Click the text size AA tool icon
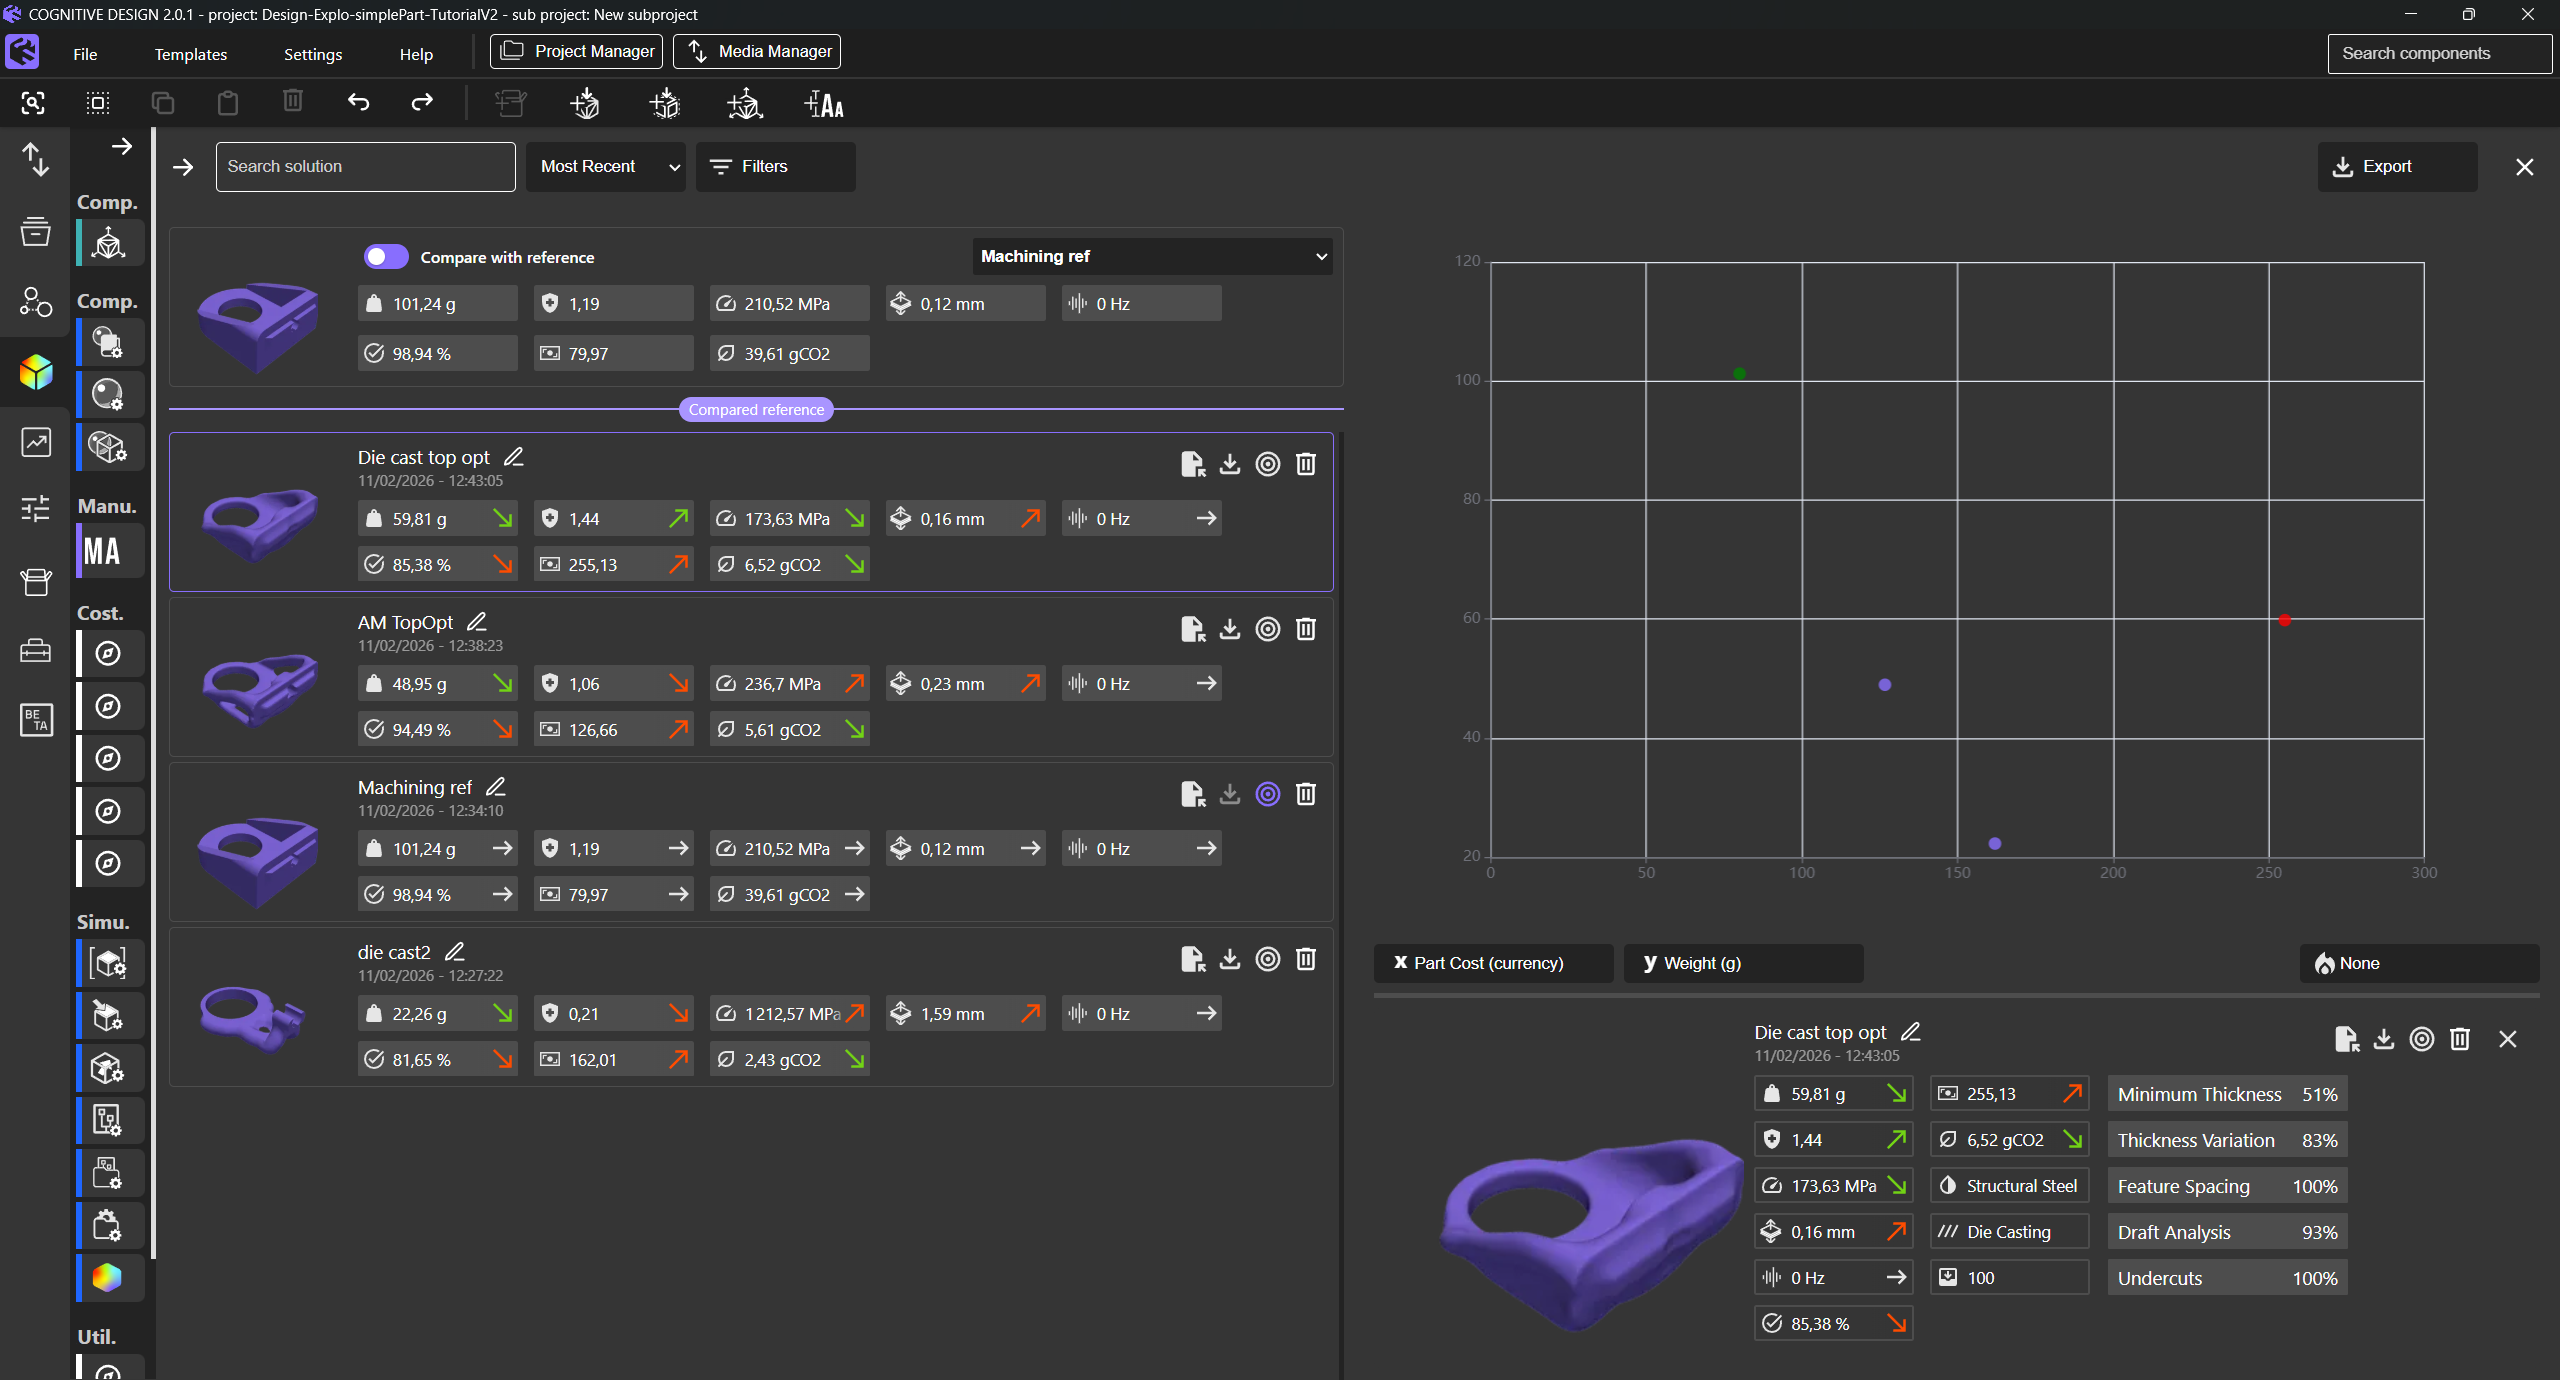2560x1380 pixels. coord(824,104)
